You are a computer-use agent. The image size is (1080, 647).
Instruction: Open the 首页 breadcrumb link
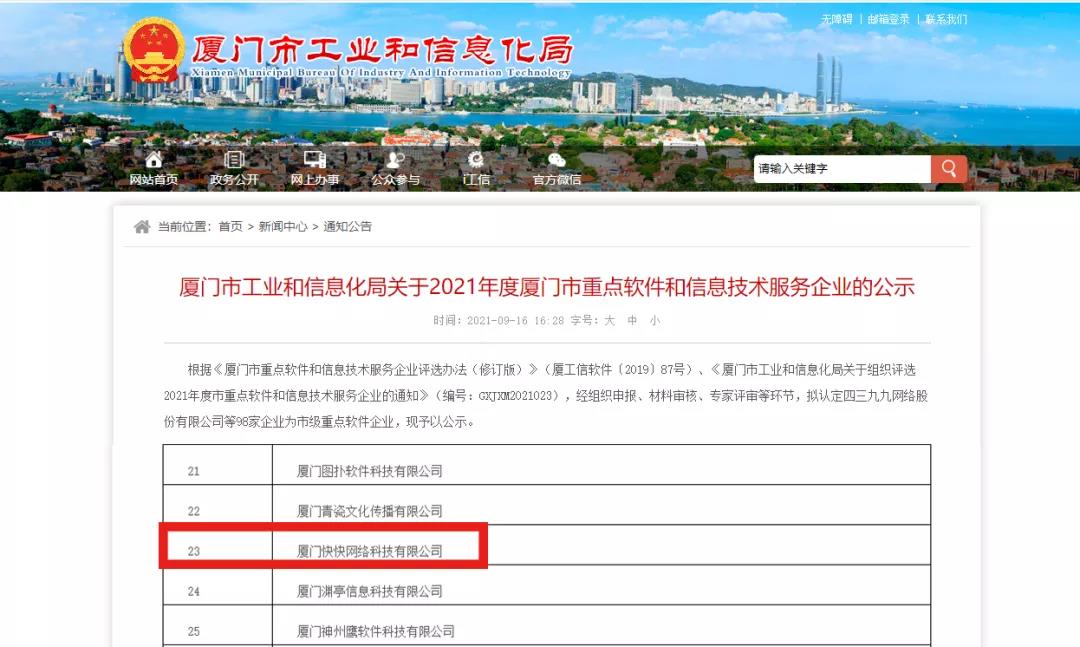(231, 227)
